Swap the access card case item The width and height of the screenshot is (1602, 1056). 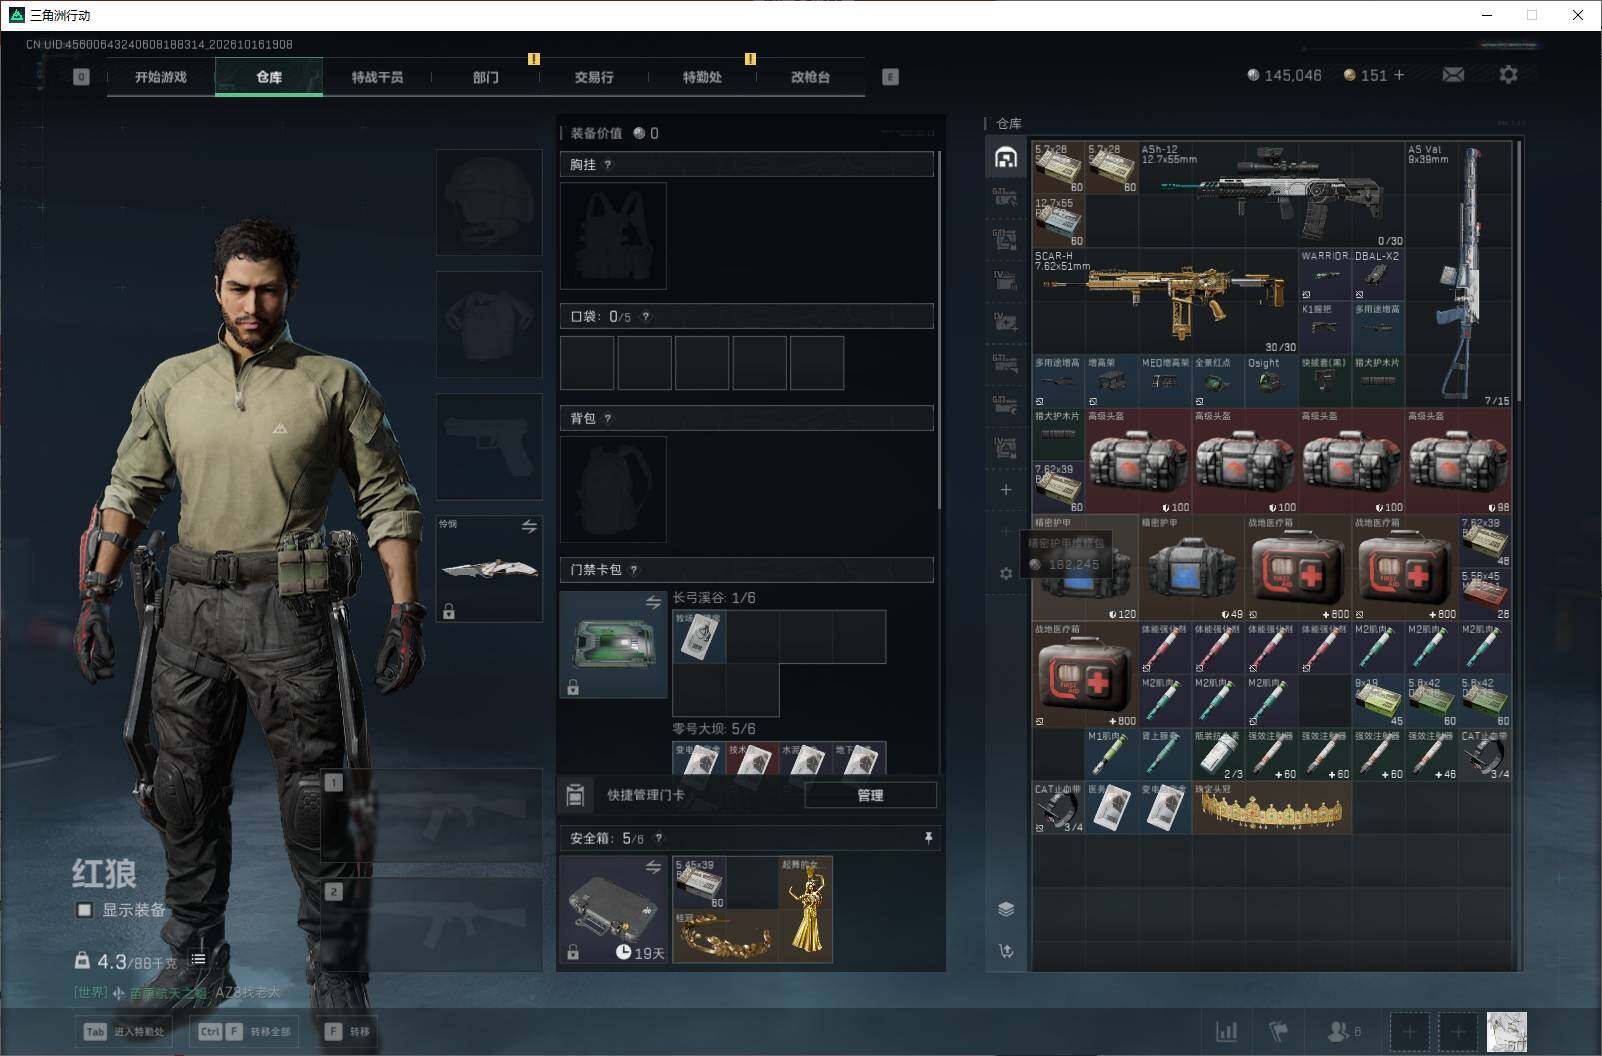pyautogui.click(x=653, y=602)
